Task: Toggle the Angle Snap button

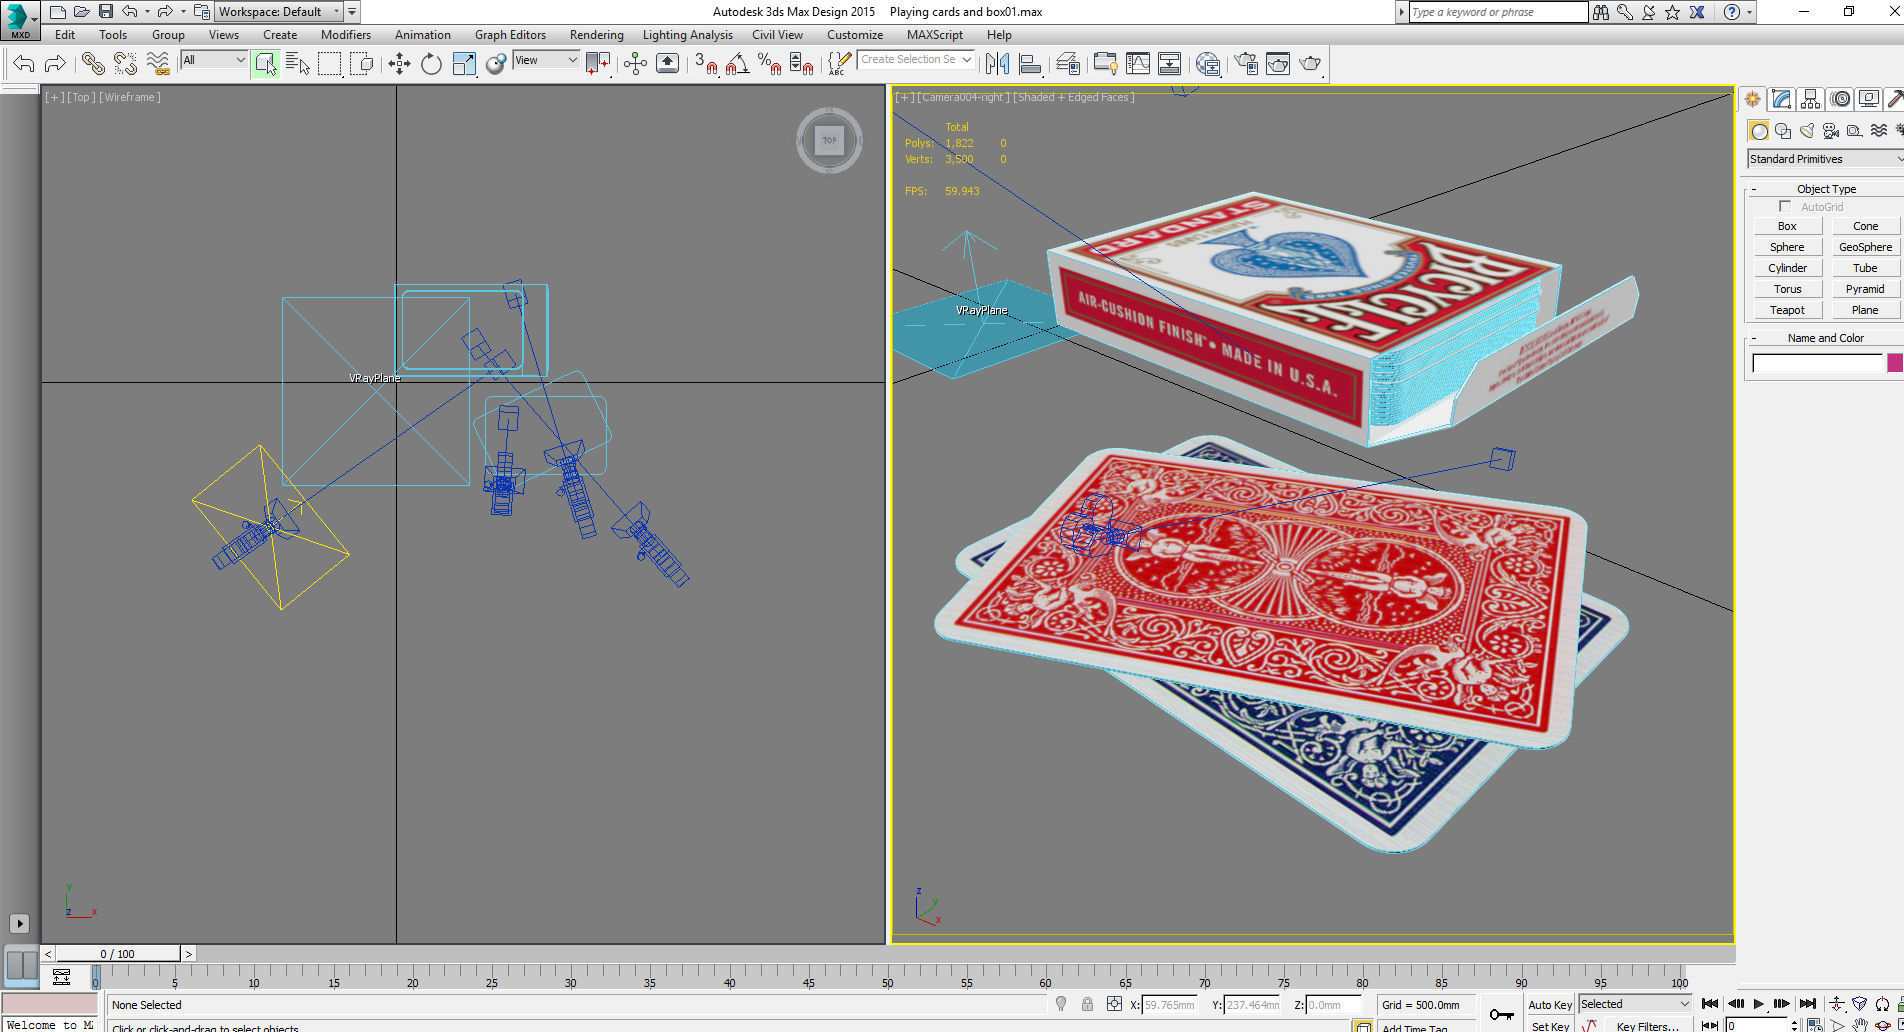Action: tap(737, 64)
